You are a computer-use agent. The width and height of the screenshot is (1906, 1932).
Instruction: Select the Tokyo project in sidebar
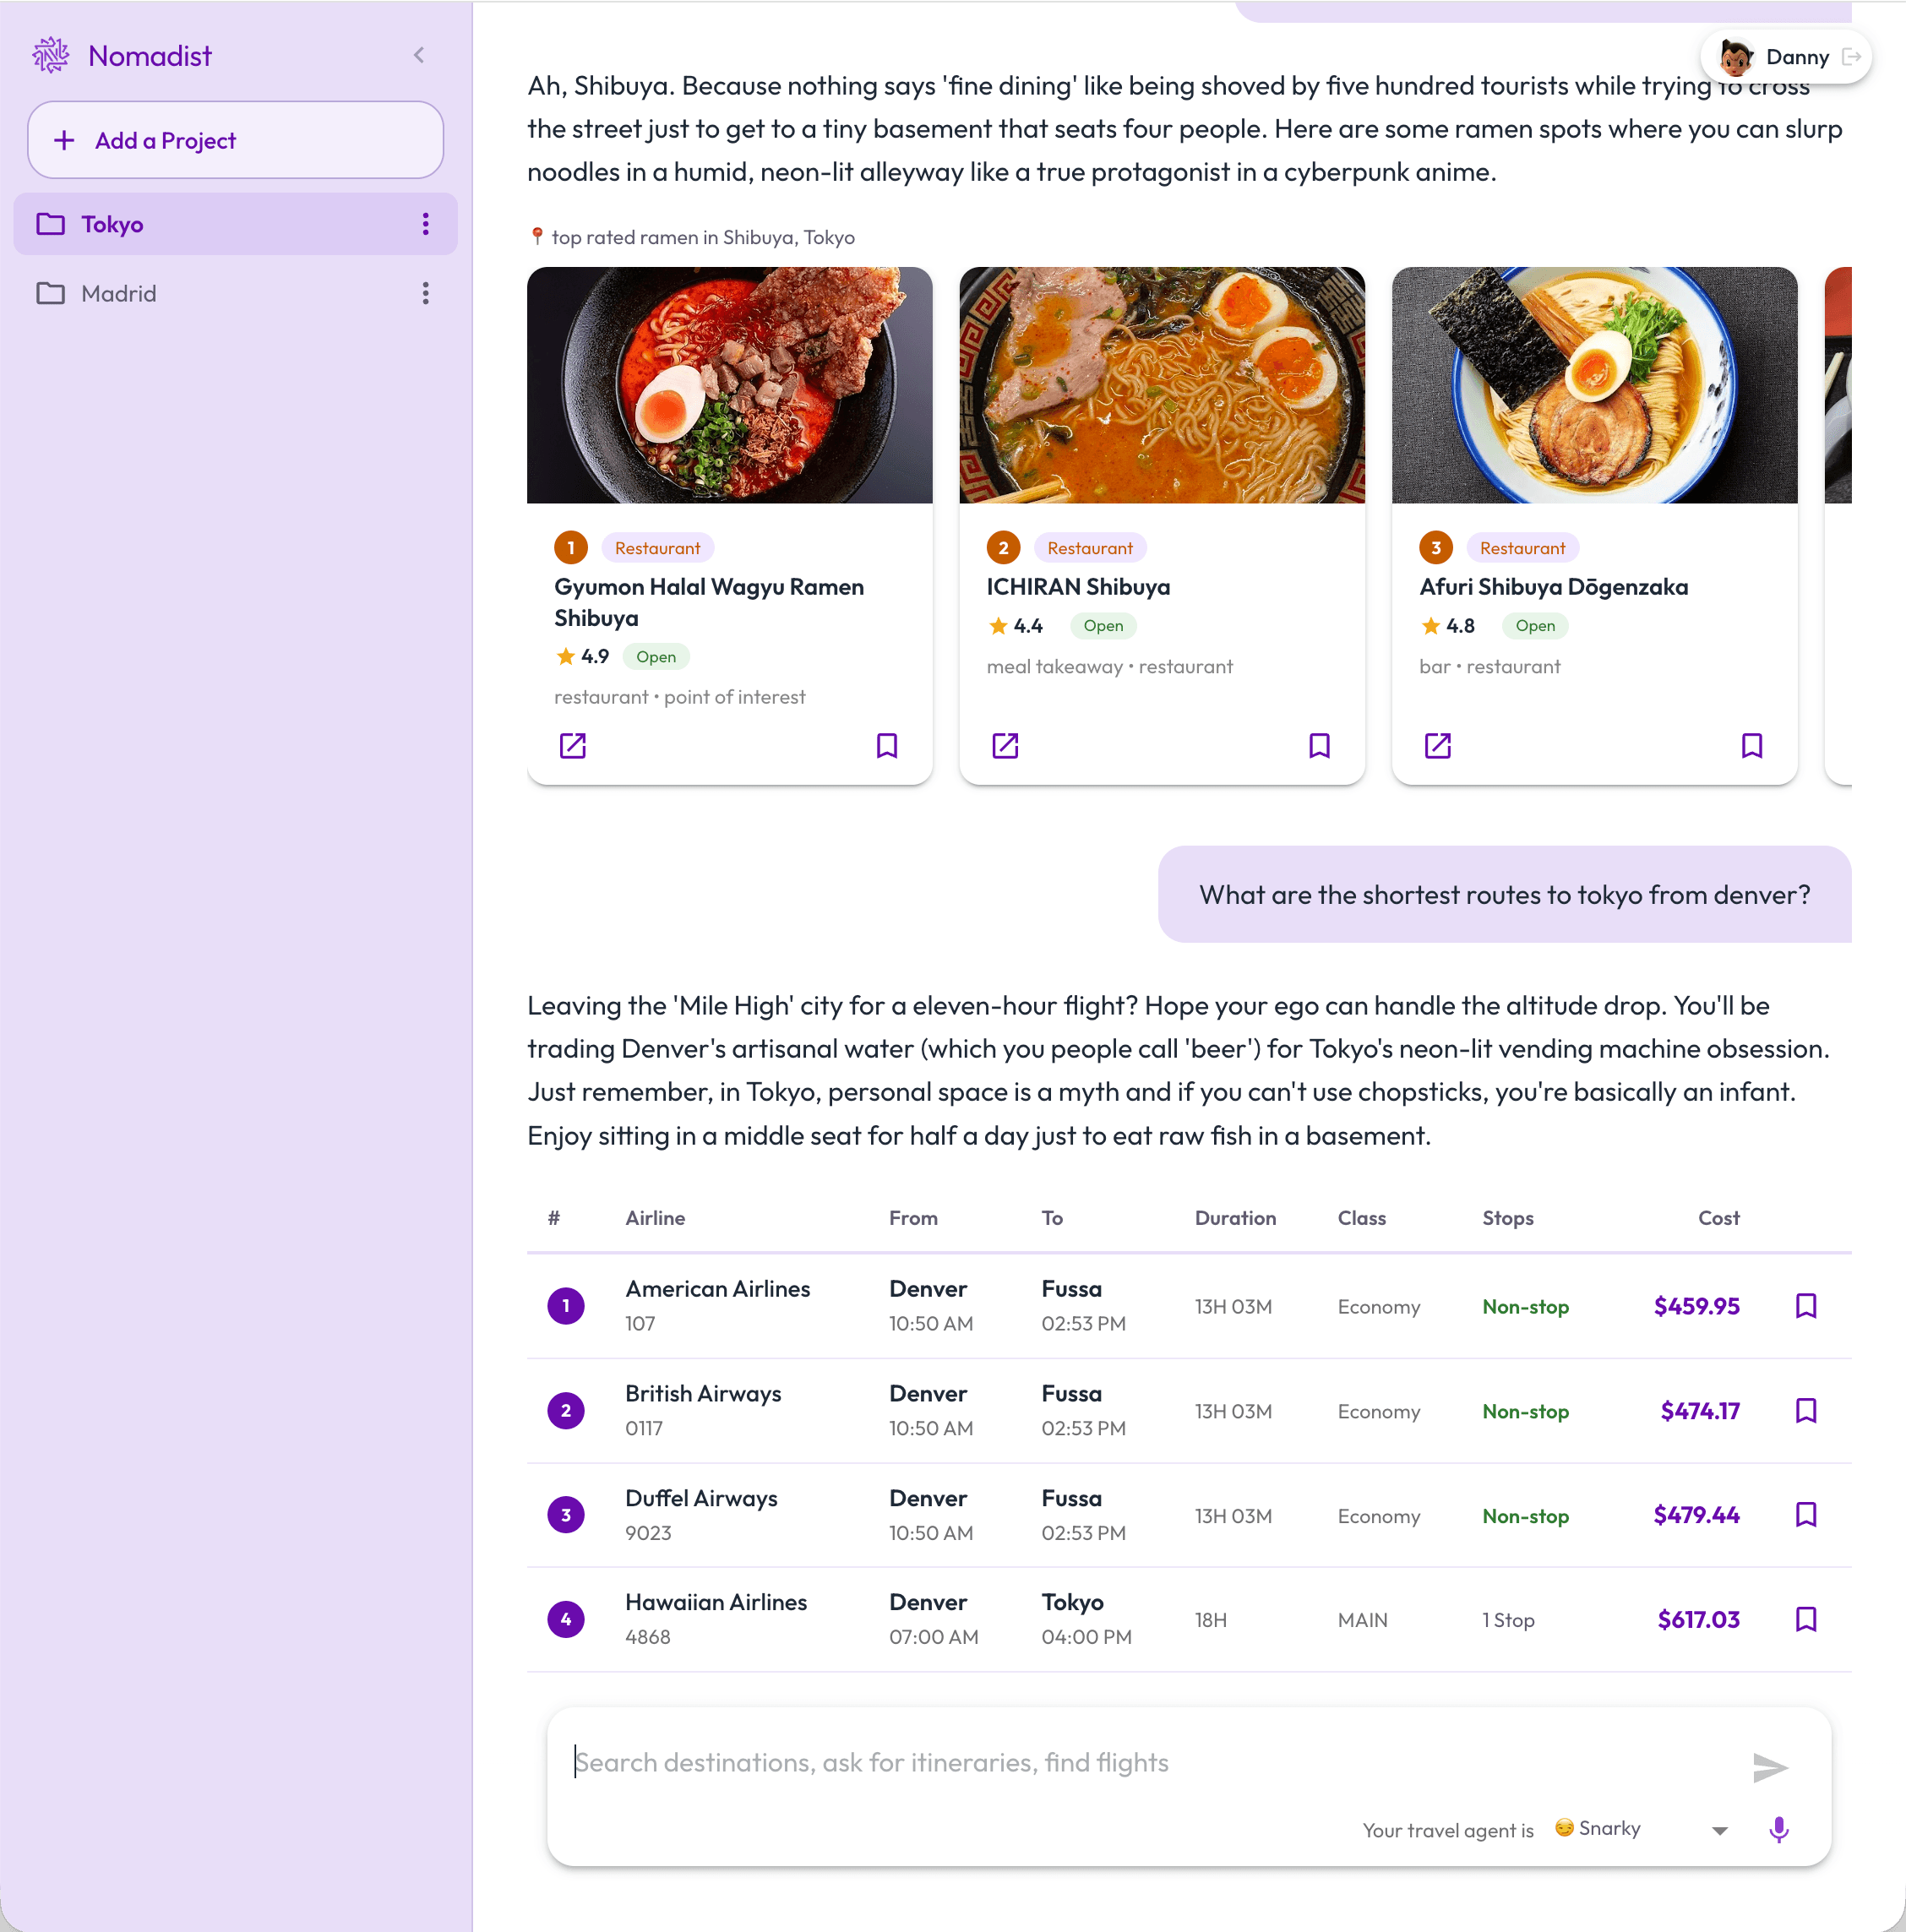click(112, 224)
